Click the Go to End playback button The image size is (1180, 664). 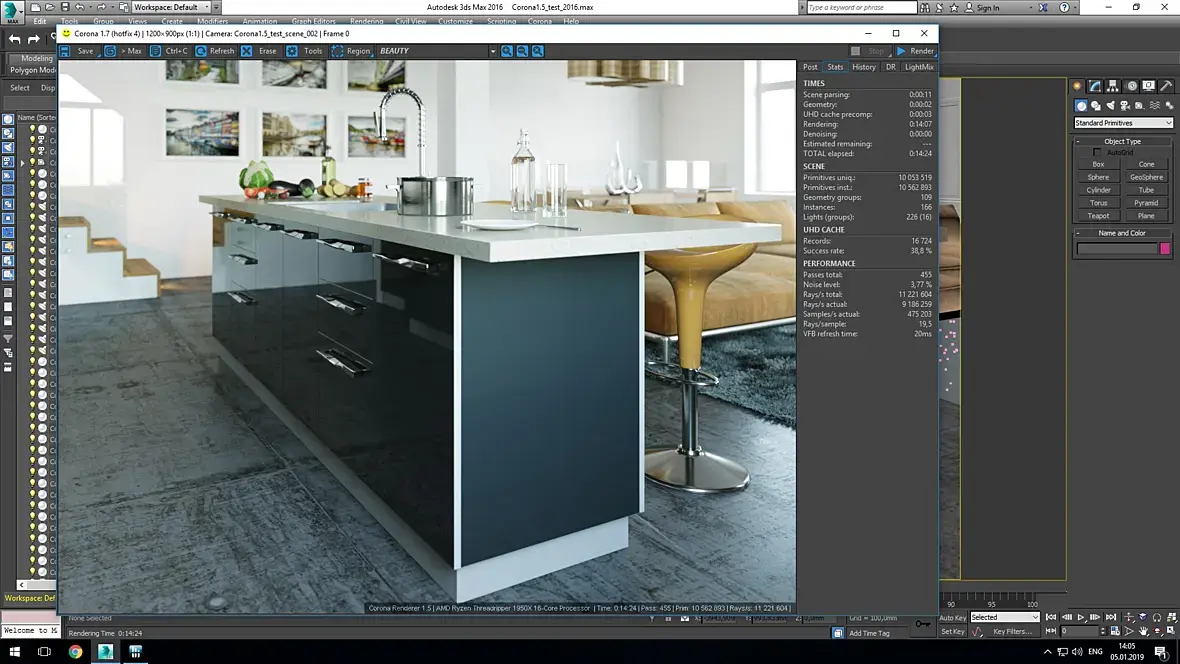coord(1111,617)
